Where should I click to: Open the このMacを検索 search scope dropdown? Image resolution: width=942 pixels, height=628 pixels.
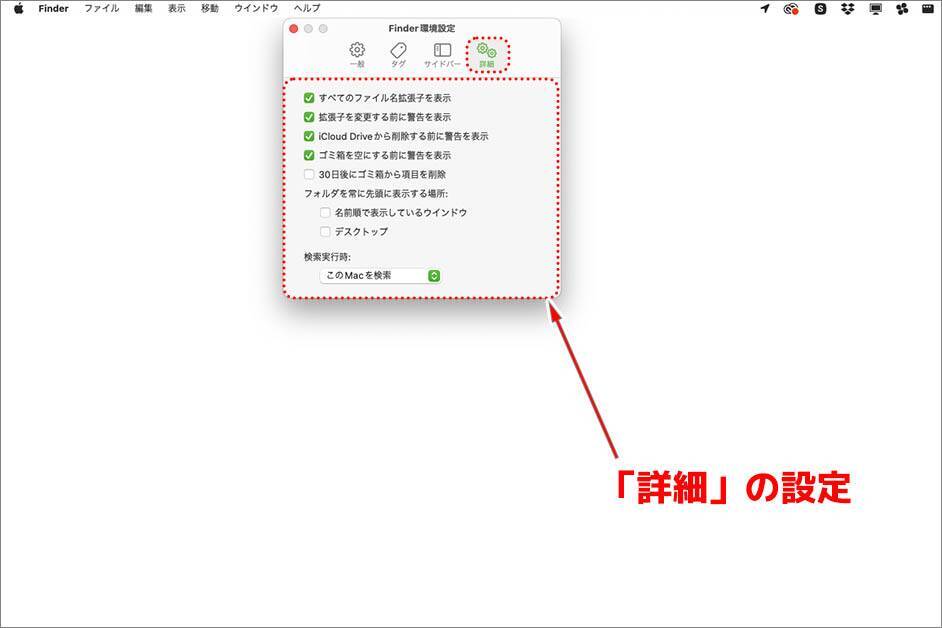click(x=381, y=275)
